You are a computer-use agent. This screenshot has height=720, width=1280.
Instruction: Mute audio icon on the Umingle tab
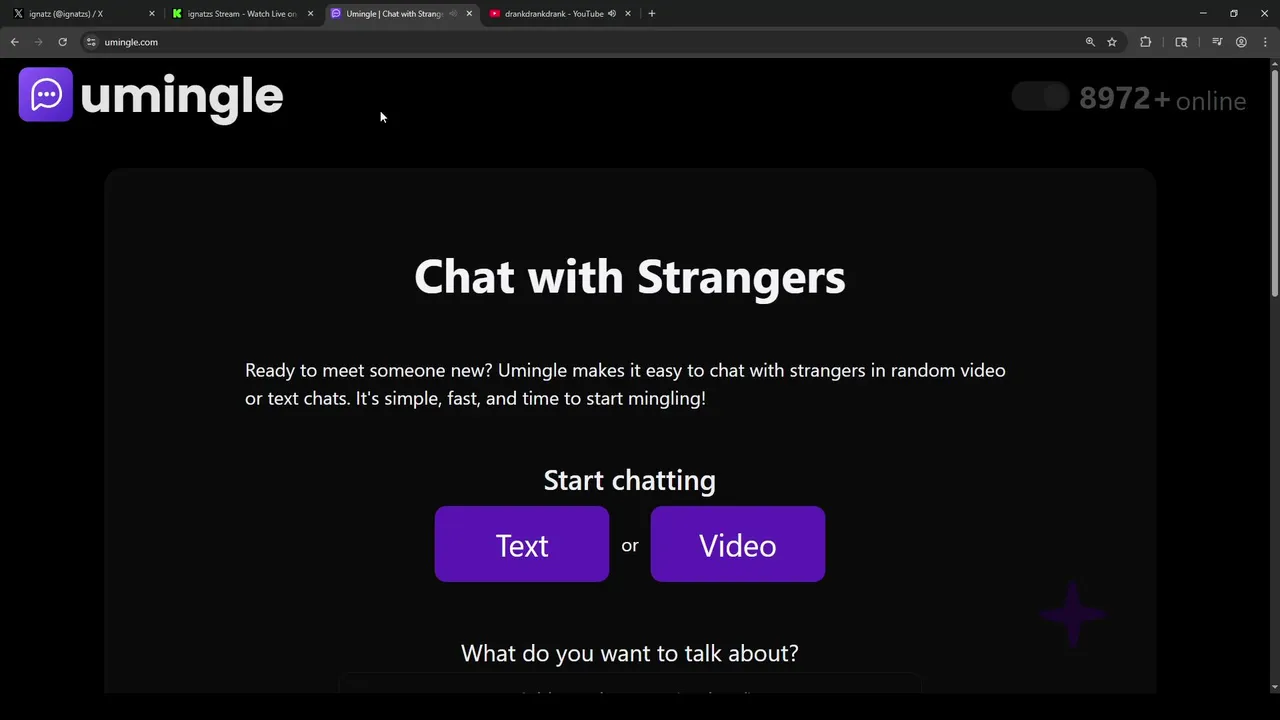tap(454, 14)
